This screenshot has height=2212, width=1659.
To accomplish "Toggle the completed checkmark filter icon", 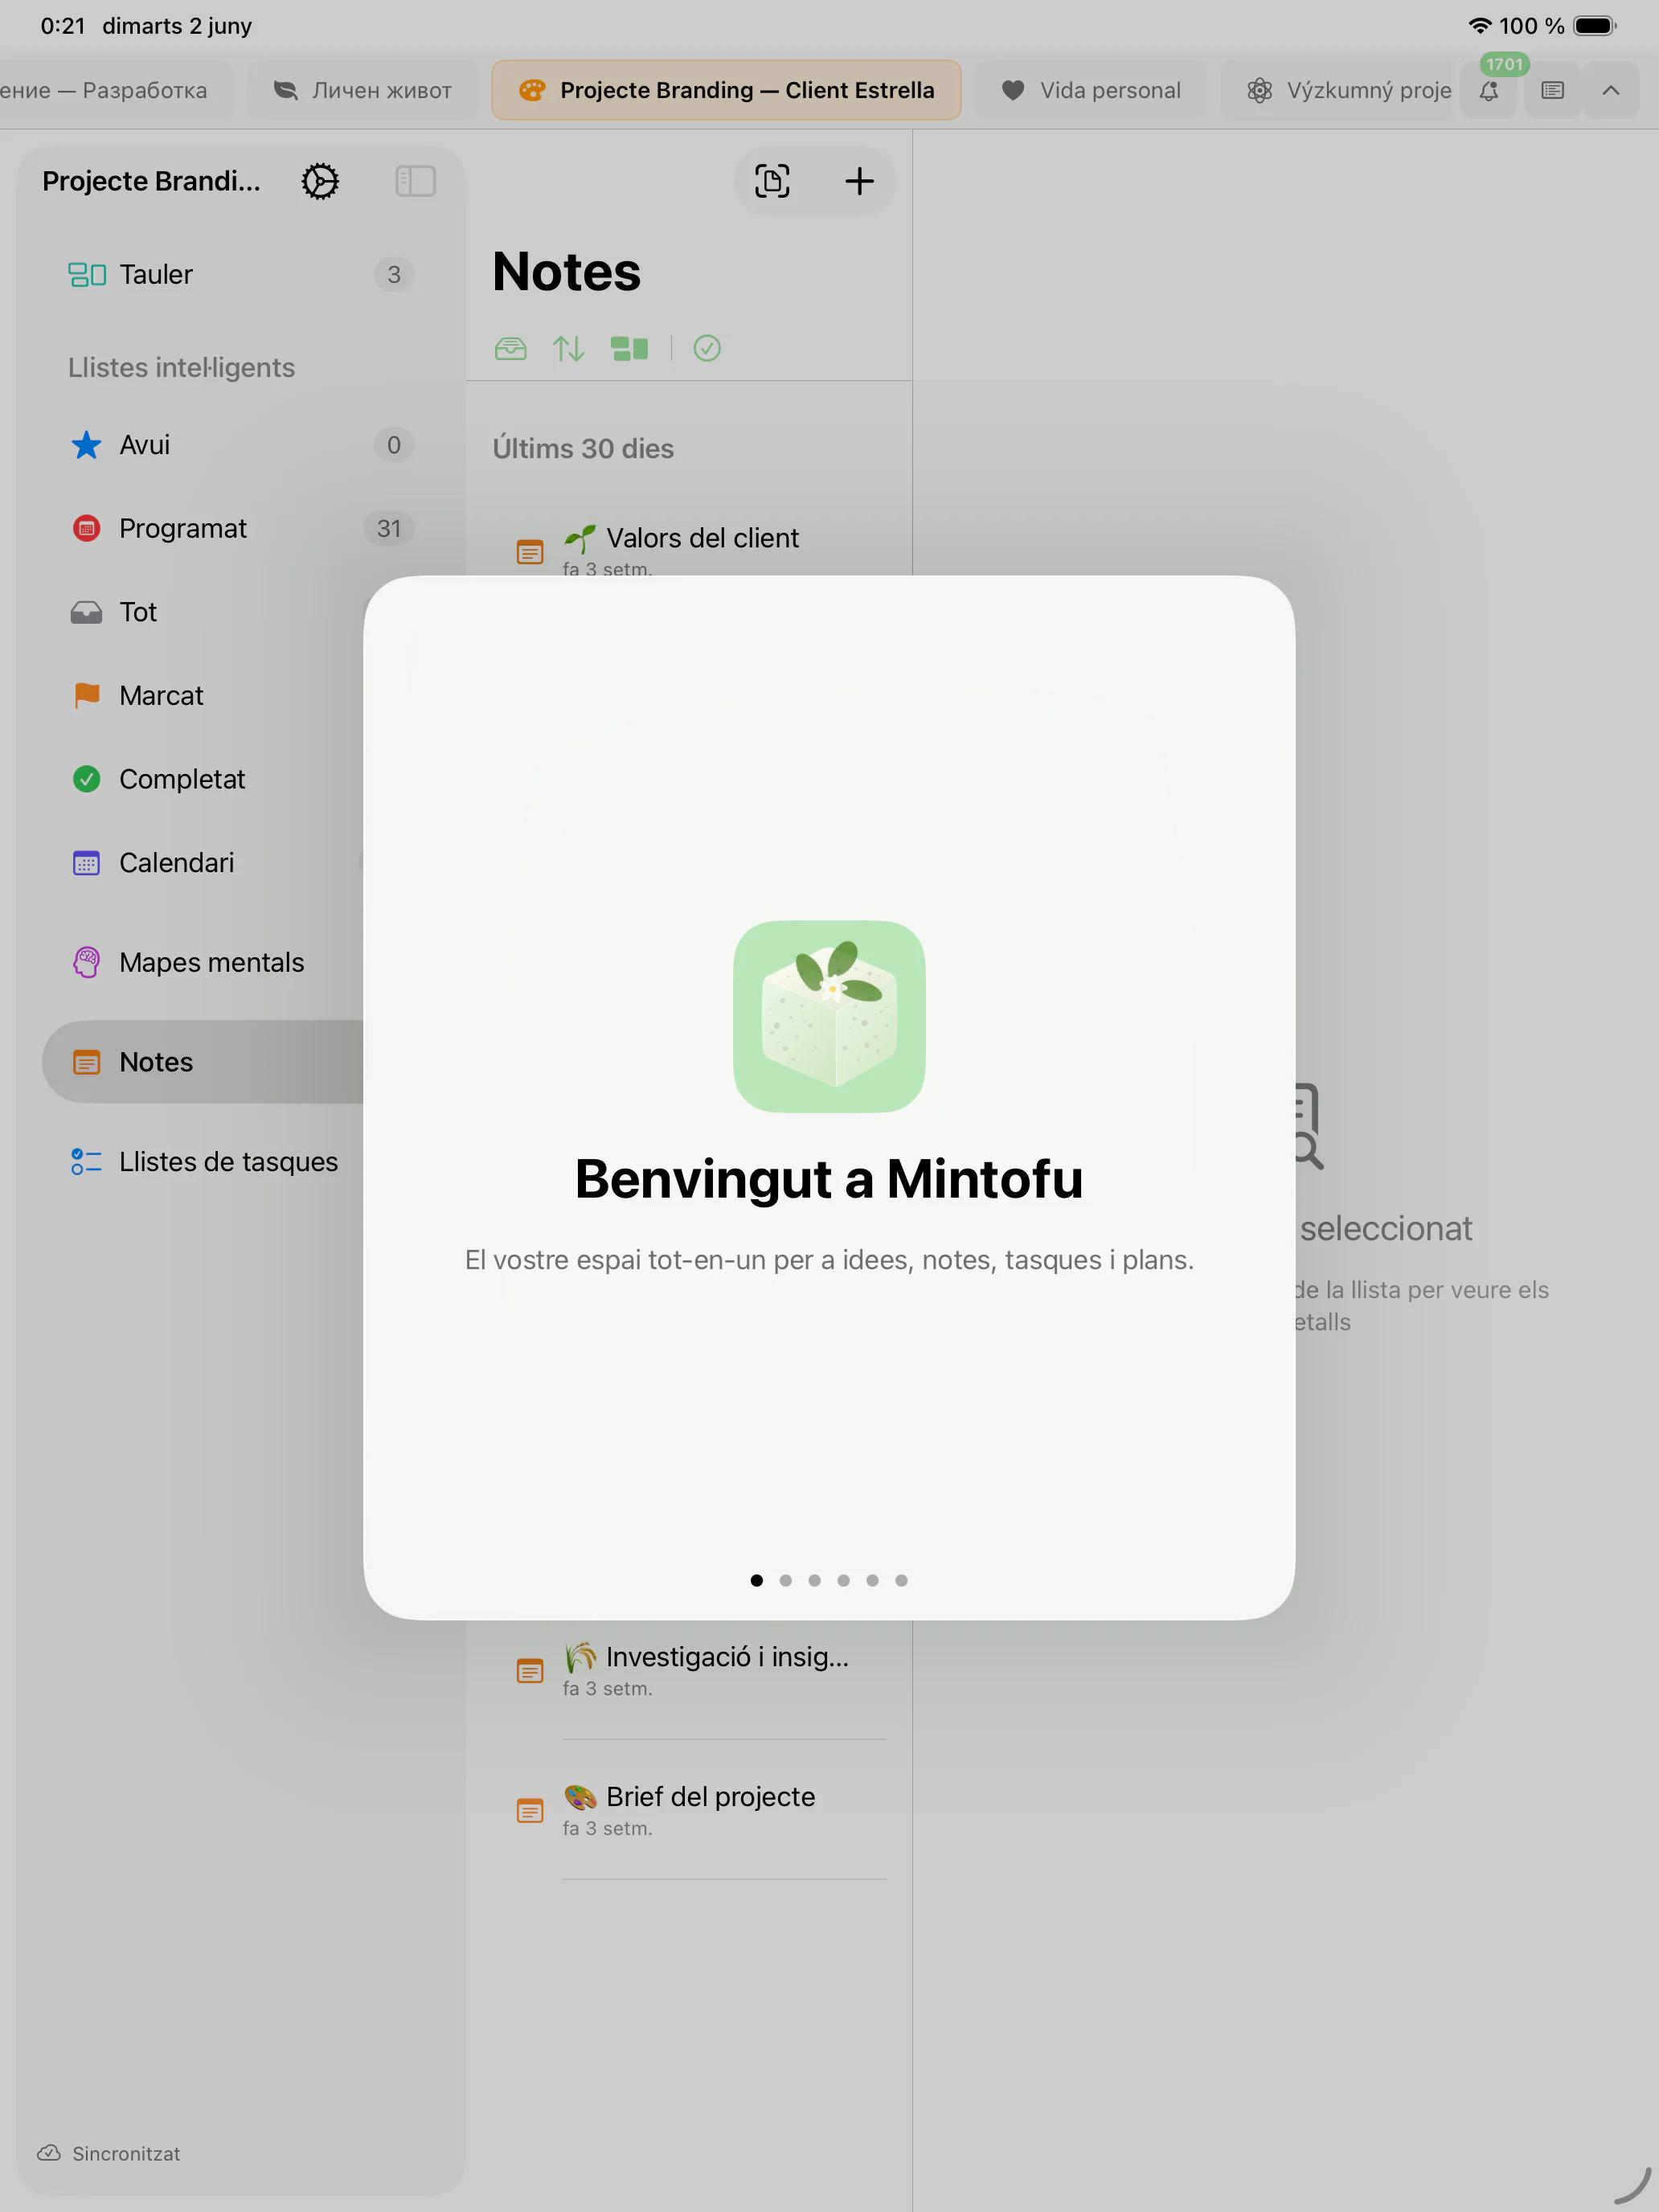I will point(707,348).
